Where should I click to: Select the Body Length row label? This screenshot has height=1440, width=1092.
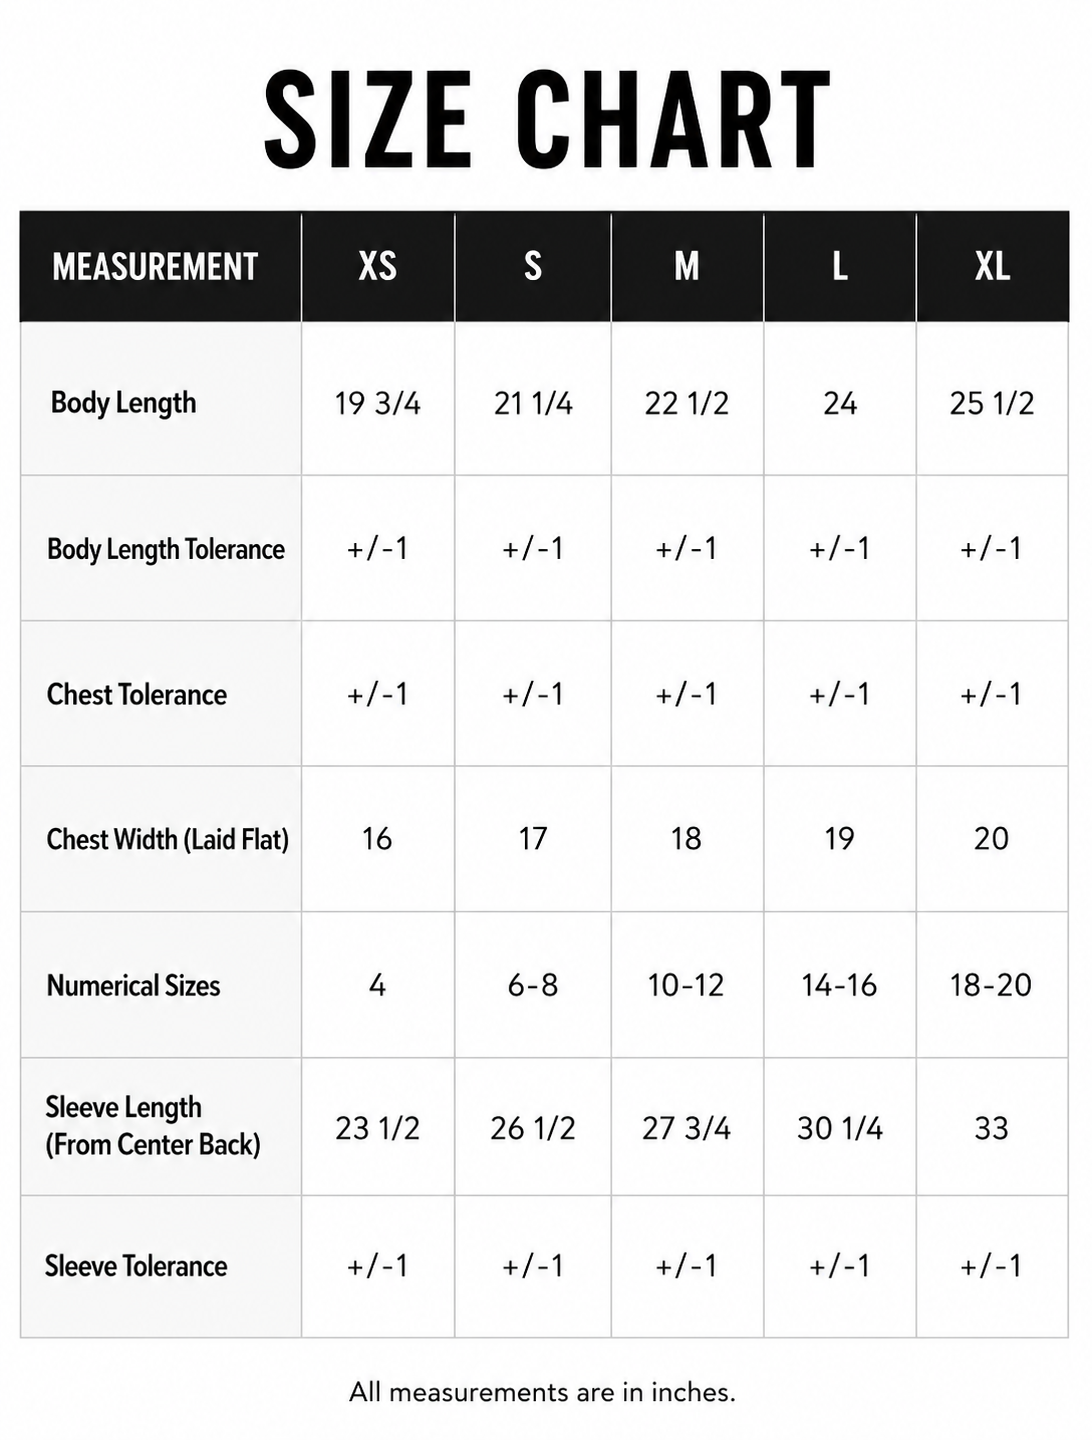point(123,403)
